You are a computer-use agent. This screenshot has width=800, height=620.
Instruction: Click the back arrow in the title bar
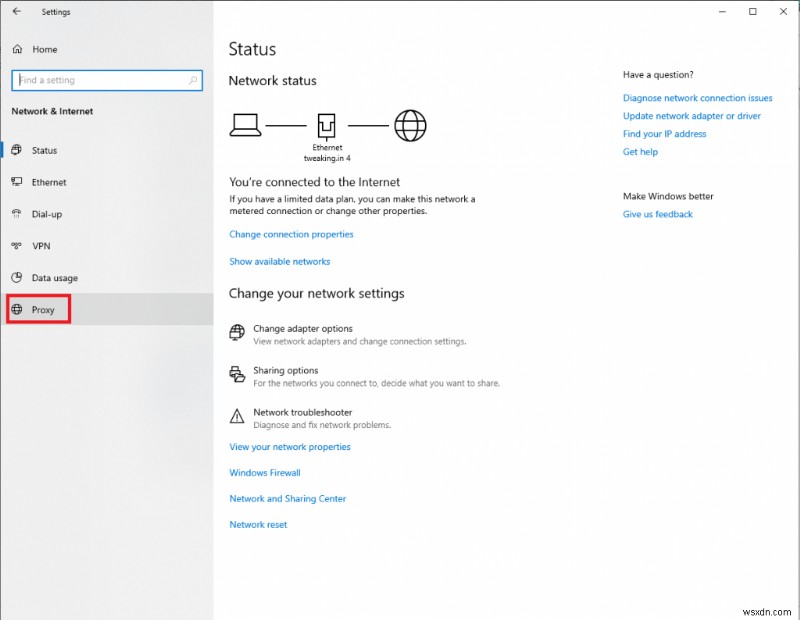(15, 11)
